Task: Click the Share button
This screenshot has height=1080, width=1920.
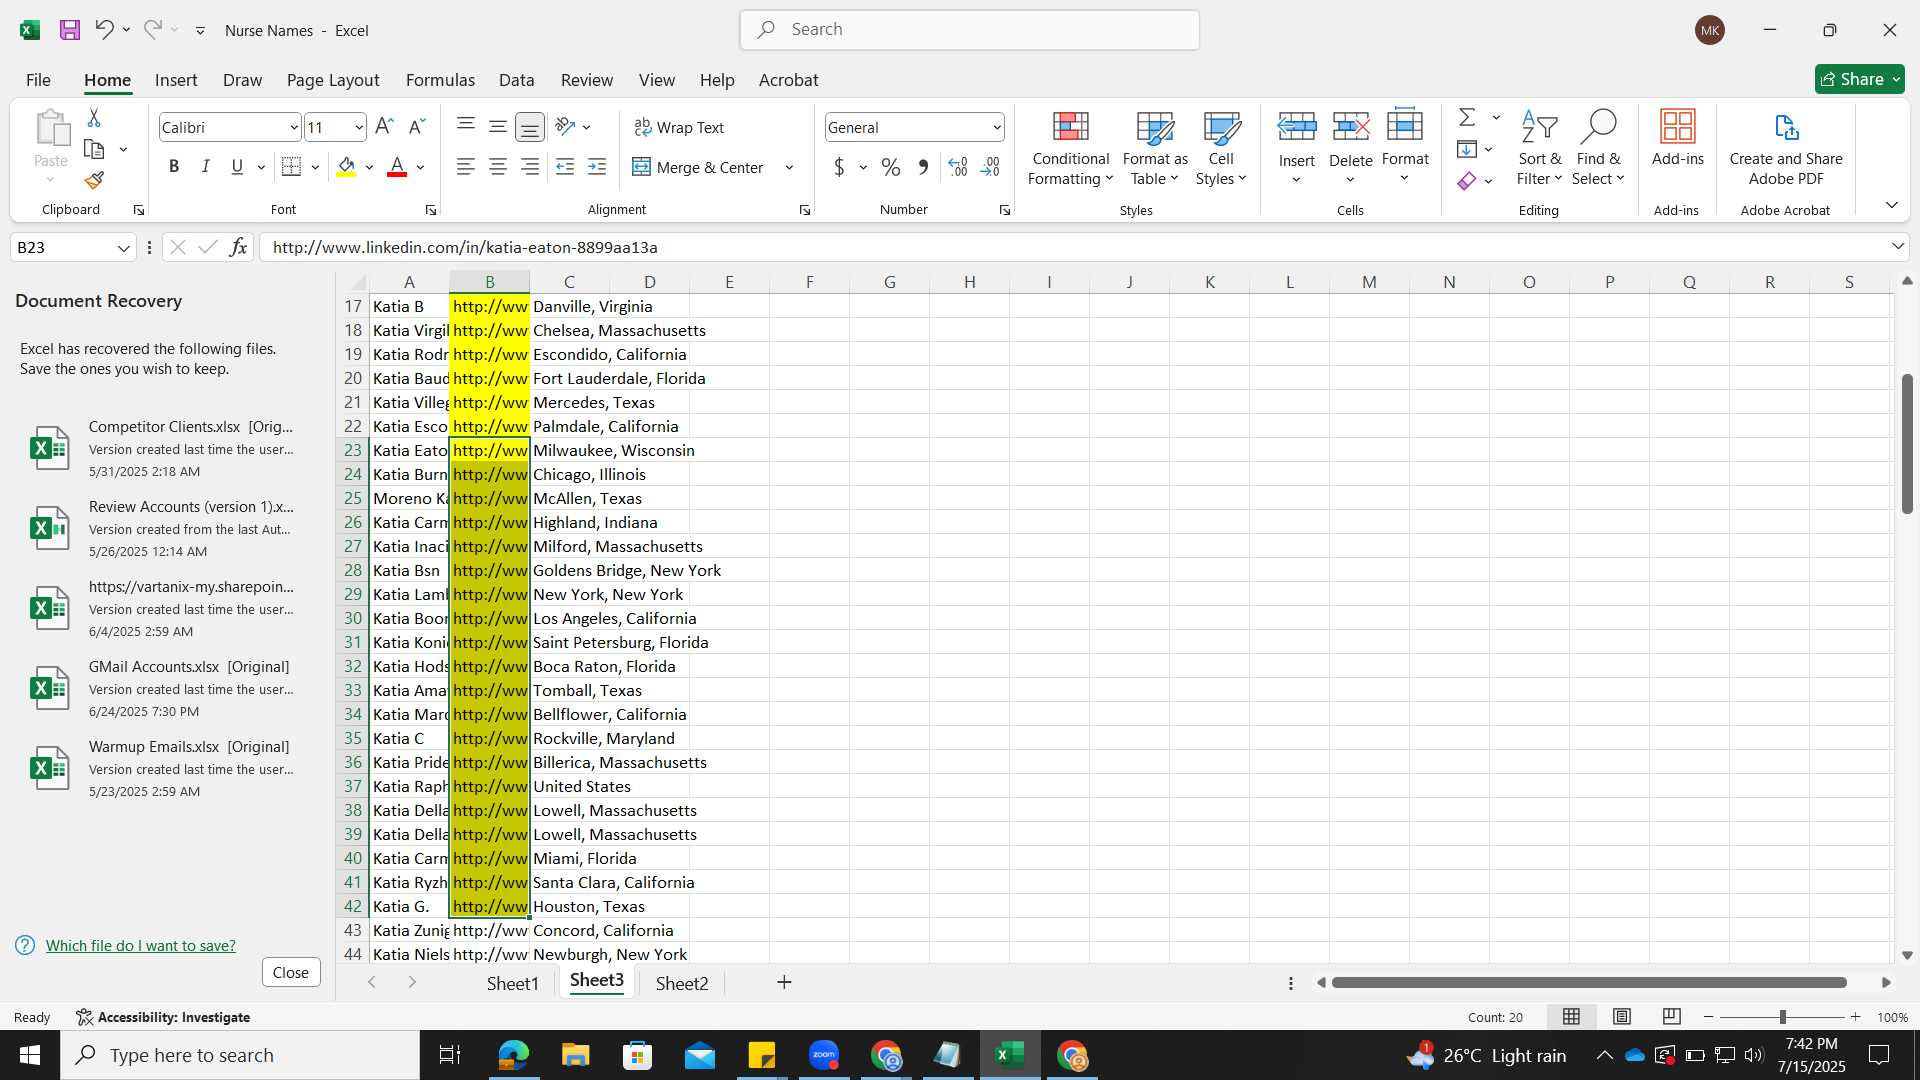Action: point(1859,79)
